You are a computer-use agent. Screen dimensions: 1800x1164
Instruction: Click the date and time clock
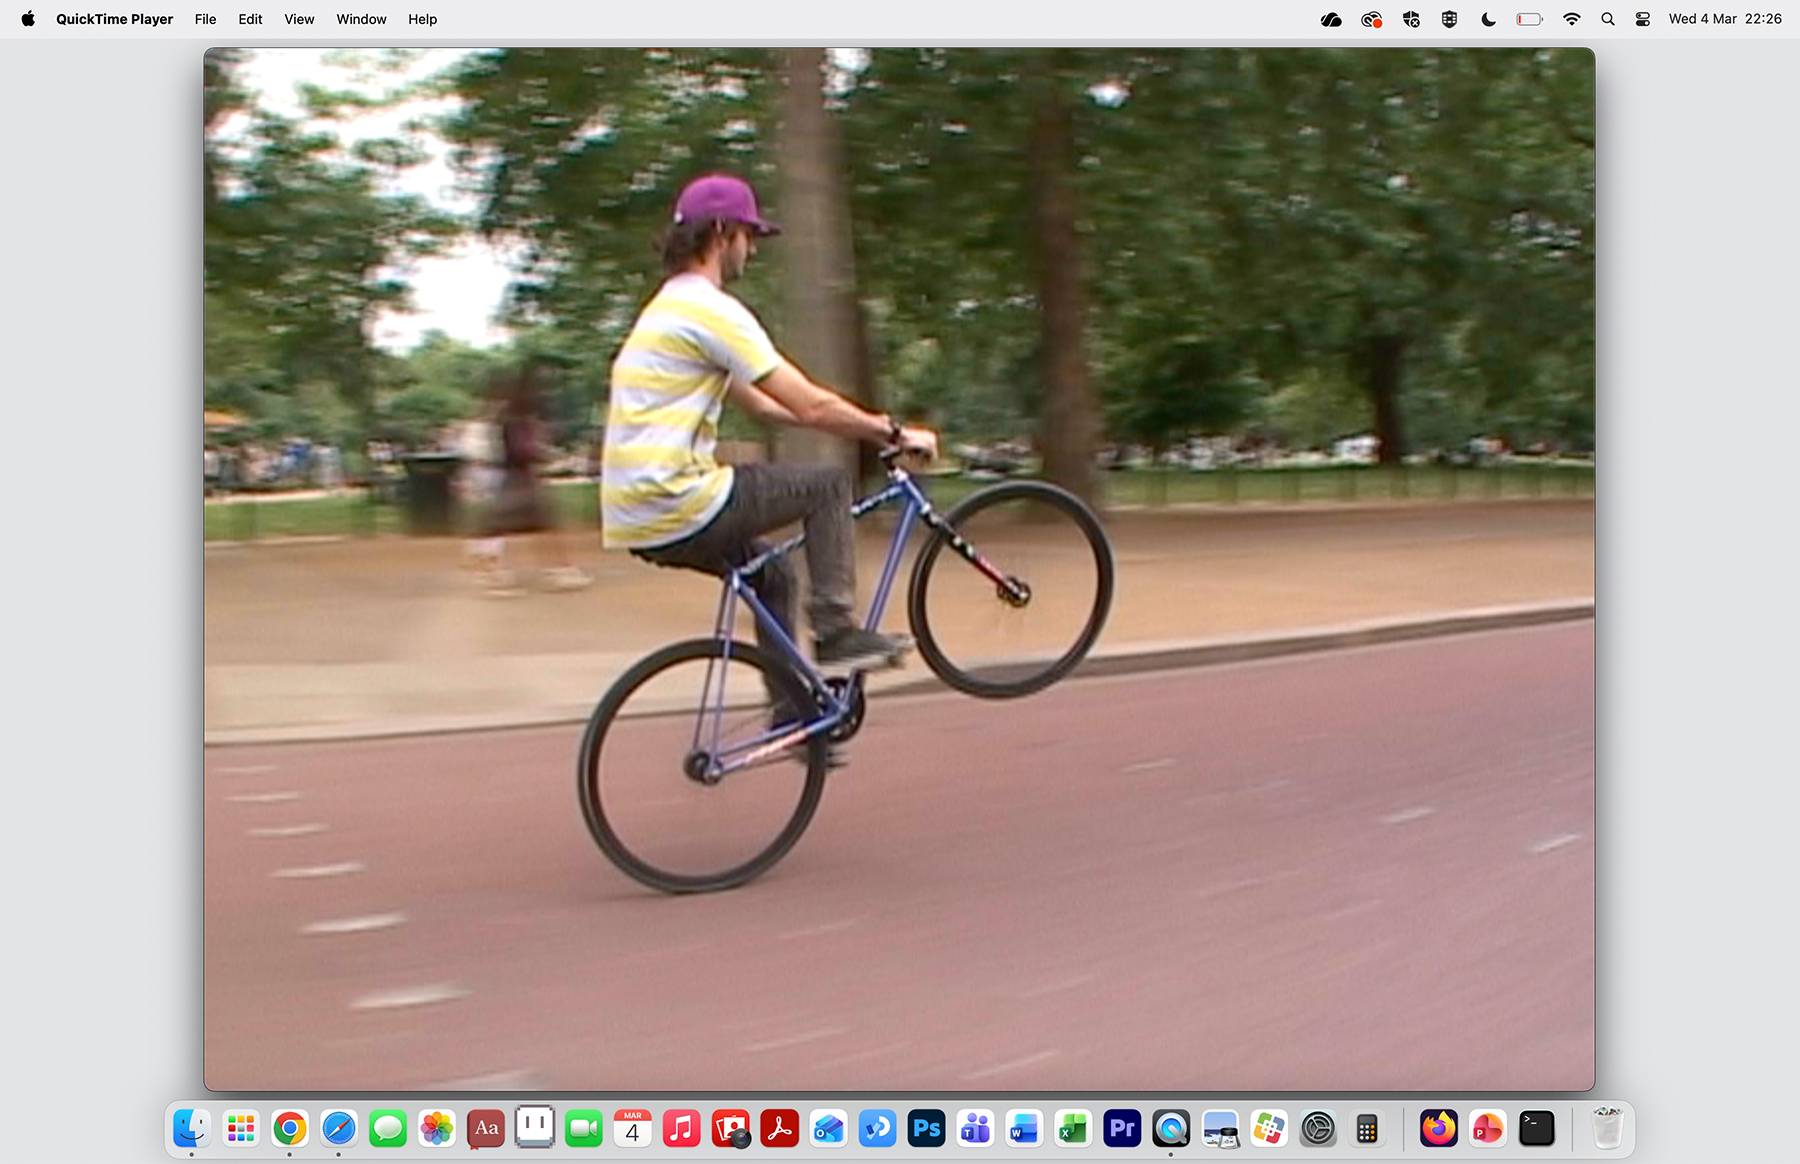(x=1724, y=19)
